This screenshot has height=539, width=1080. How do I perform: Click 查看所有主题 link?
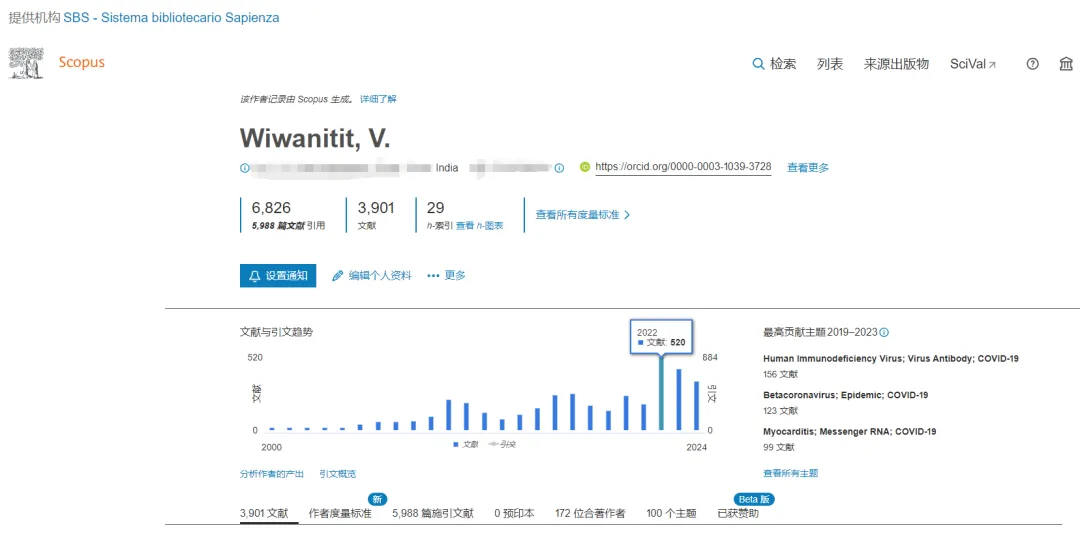pos(791,474)
